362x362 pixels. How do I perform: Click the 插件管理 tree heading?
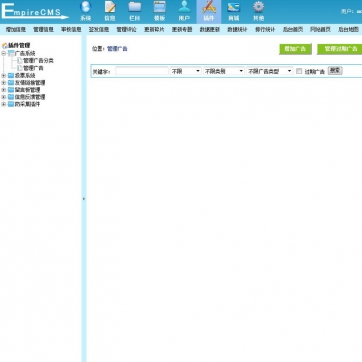[19, 46]
